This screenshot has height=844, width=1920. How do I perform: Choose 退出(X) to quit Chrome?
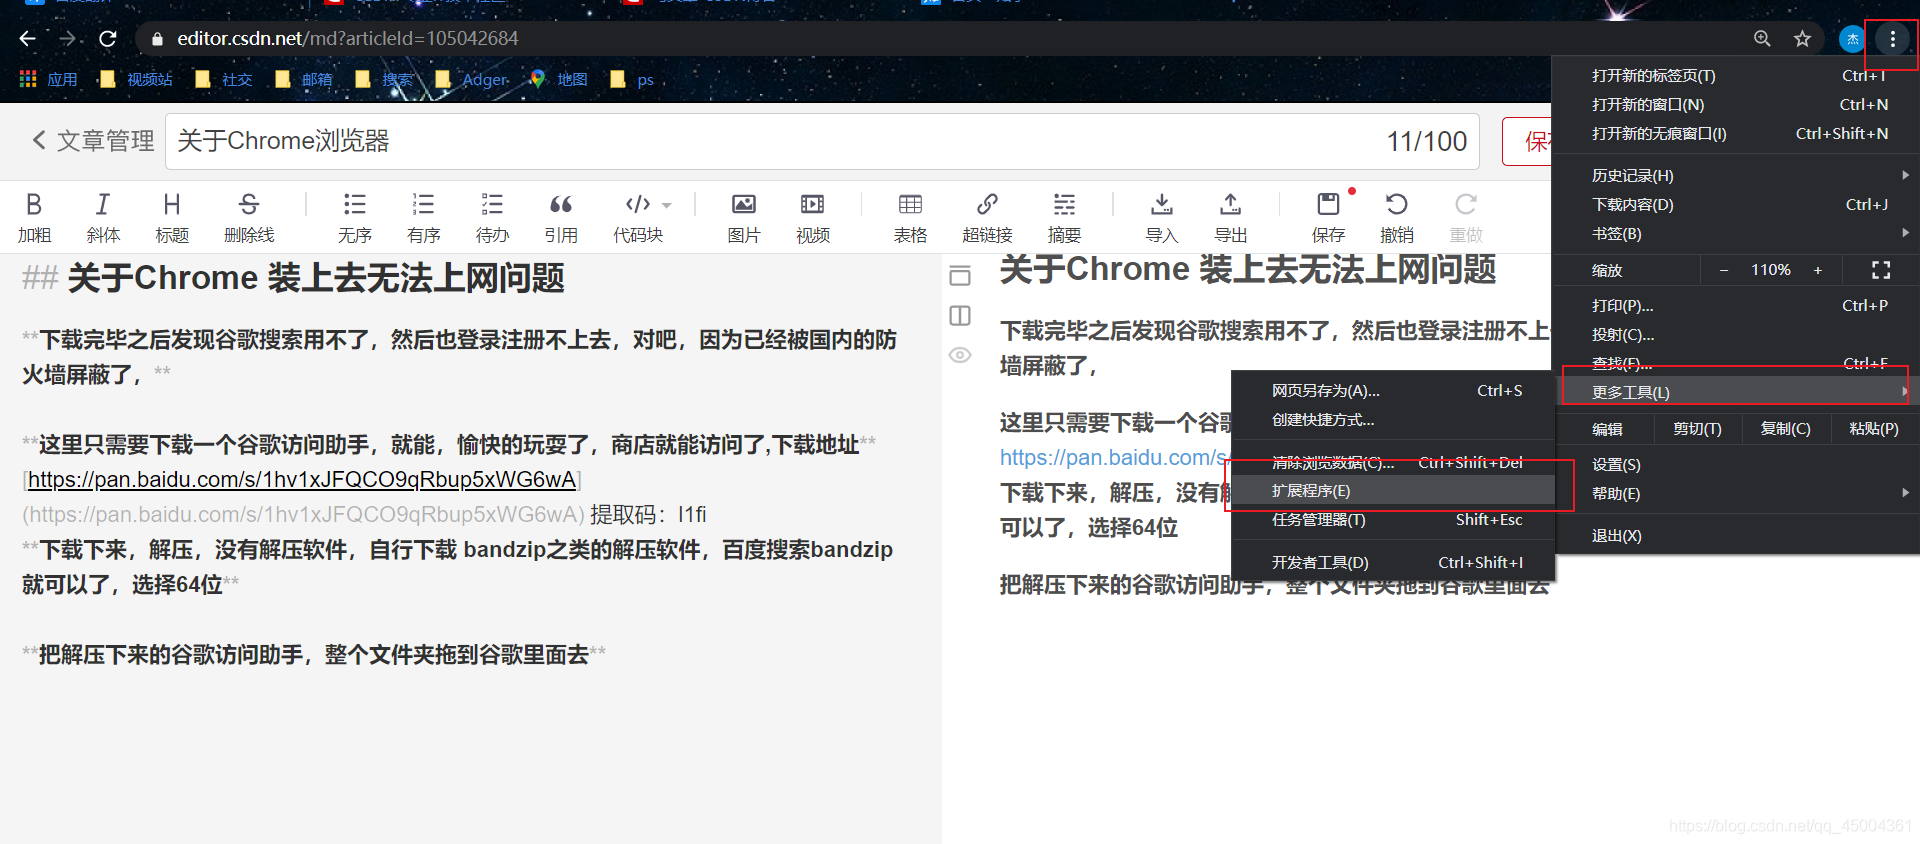pos(1736,535)
